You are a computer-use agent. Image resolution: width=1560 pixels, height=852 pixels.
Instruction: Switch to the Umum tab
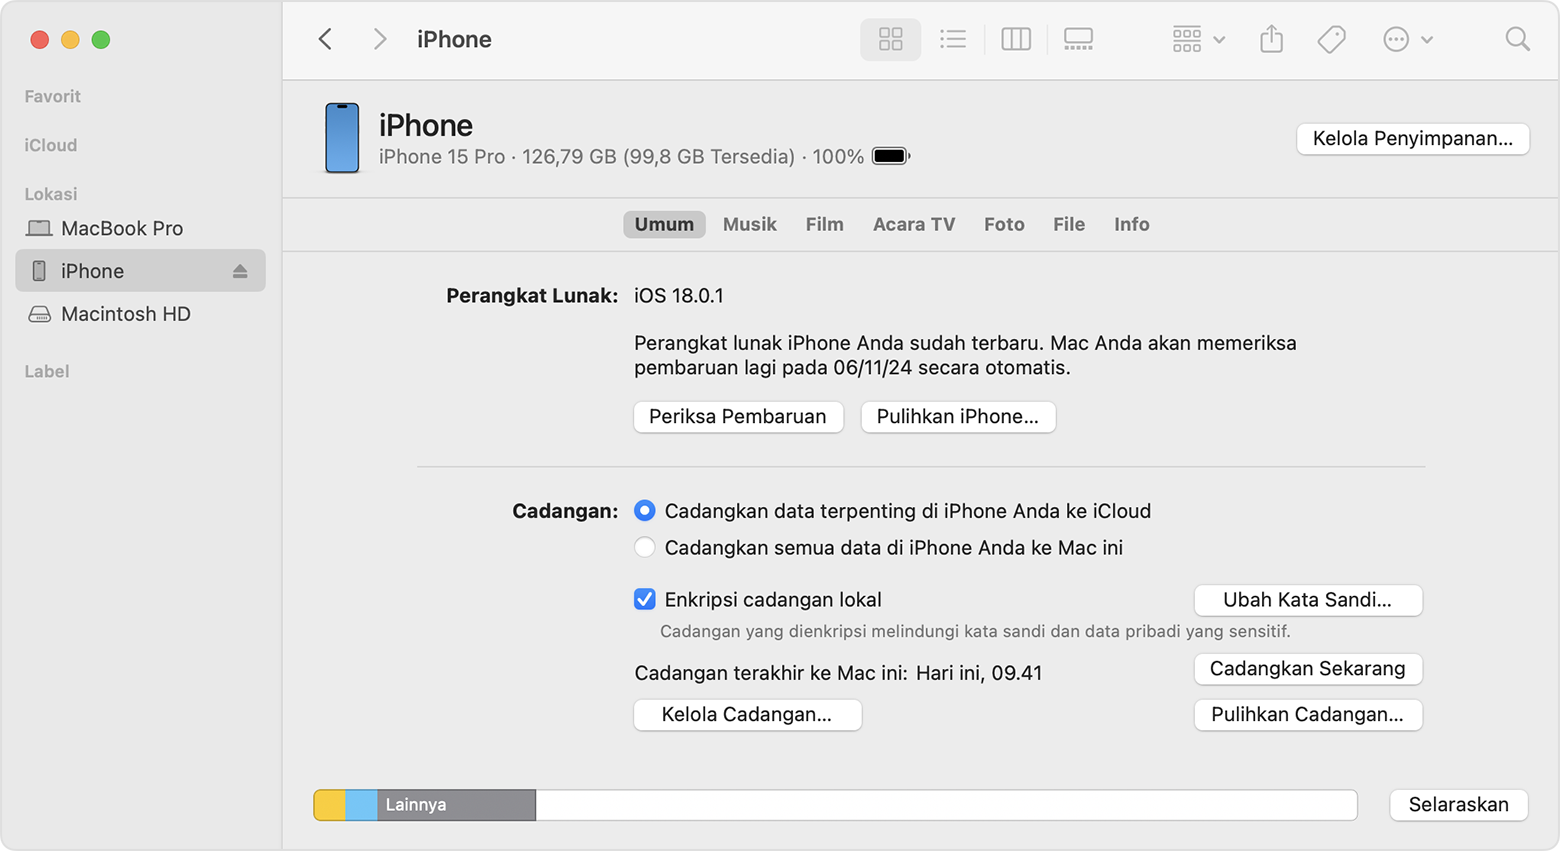pos(664,224)
